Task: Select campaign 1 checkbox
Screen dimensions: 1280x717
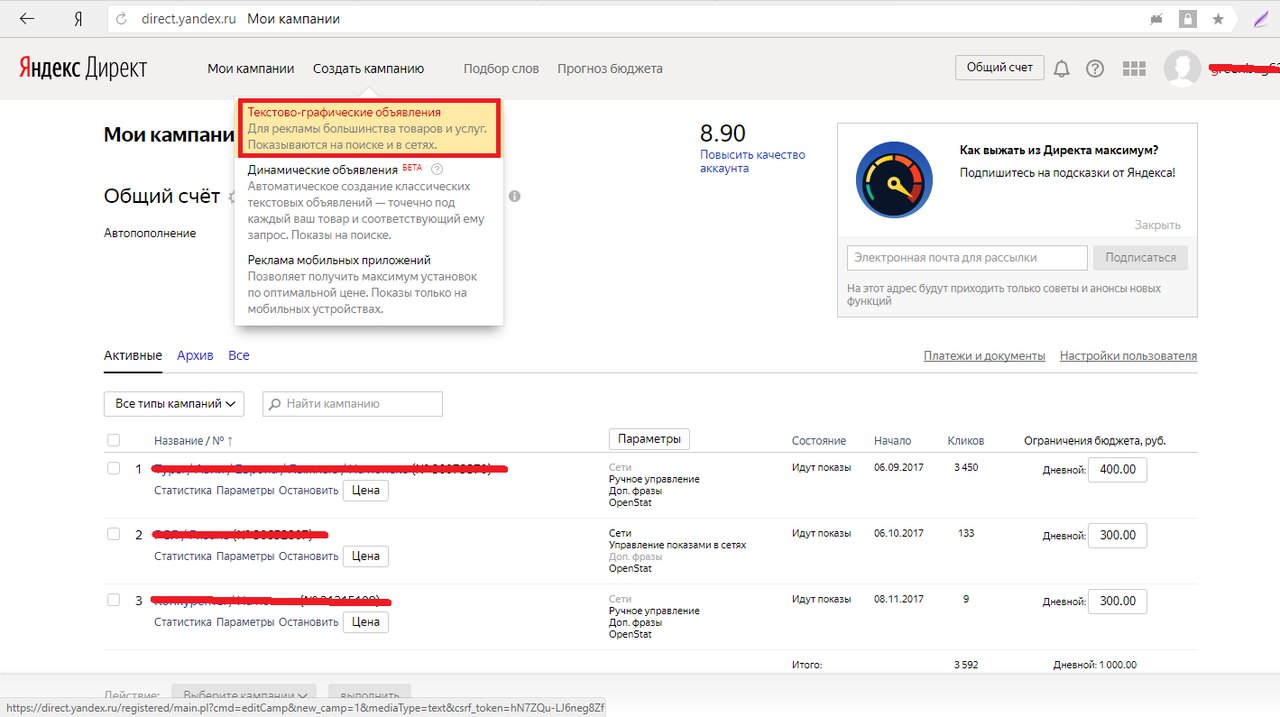Action: click(x=113, y=468)
